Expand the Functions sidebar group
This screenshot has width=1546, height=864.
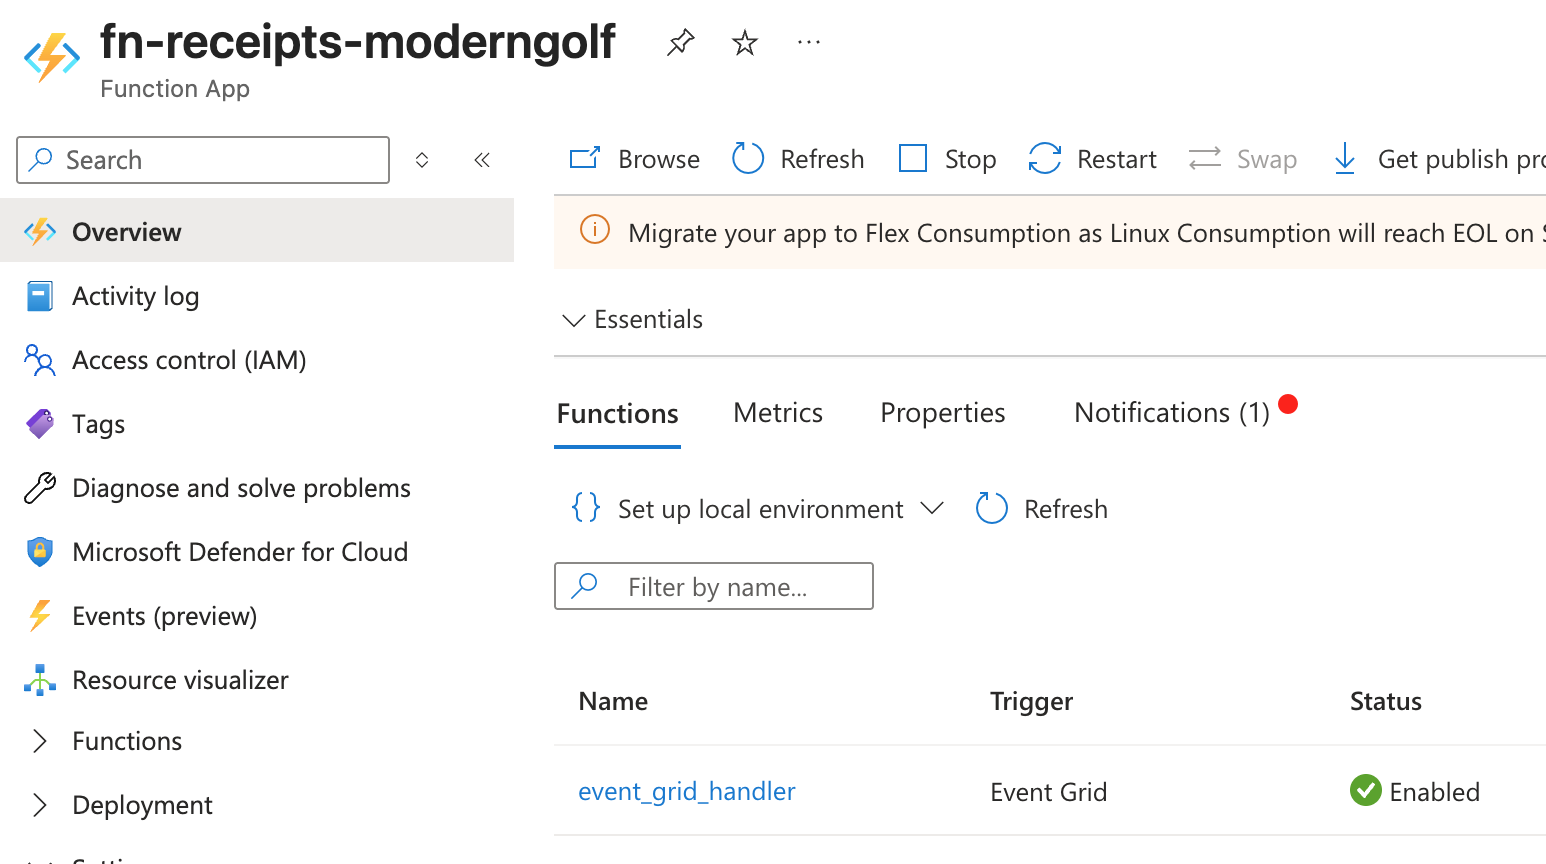40,741
